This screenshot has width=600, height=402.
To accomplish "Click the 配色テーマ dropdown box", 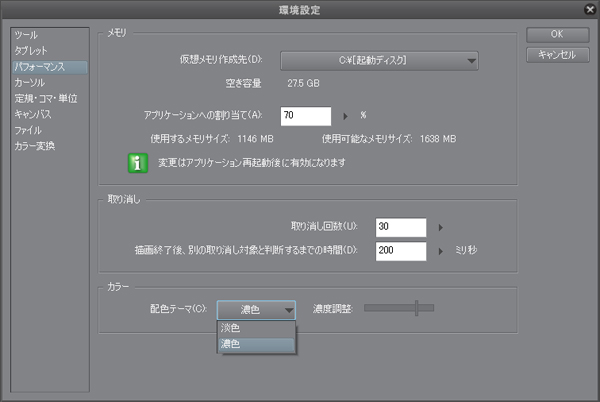I will (257, 310).
